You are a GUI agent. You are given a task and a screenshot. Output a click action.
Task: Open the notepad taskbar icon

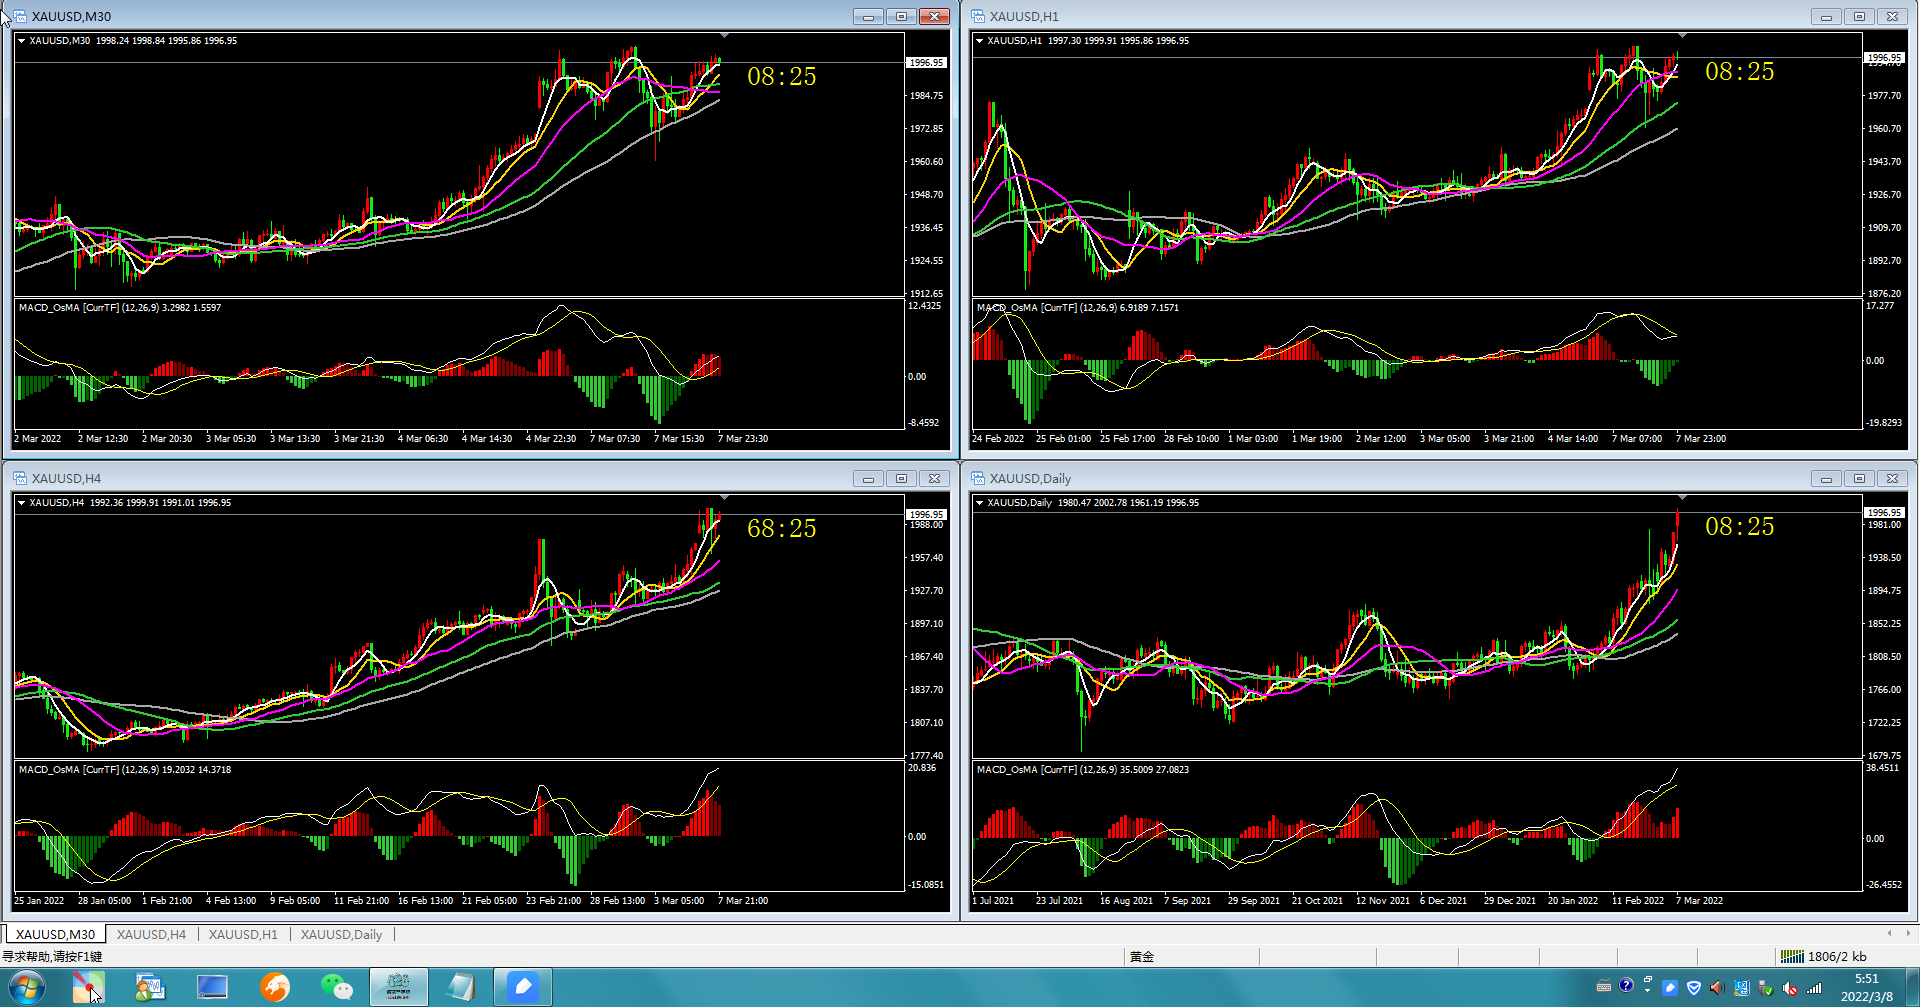pyautogui.click(x=460, y=988)
